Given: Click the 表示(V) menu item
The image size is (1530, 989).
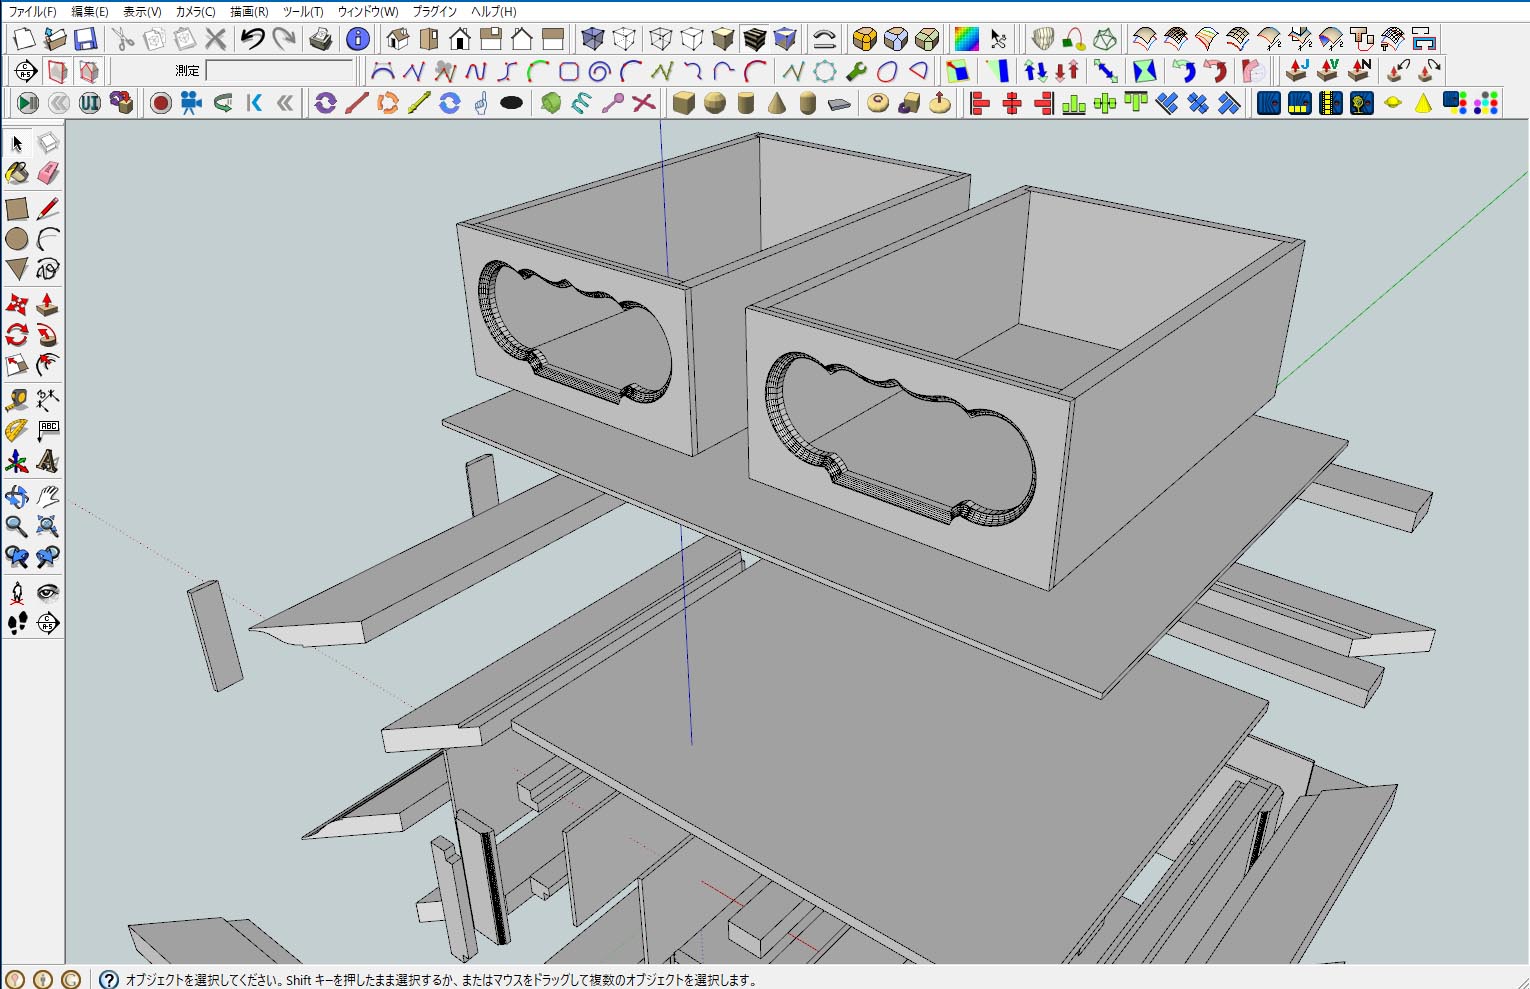Looking at the screenshot, I should (x=142, y=12).
